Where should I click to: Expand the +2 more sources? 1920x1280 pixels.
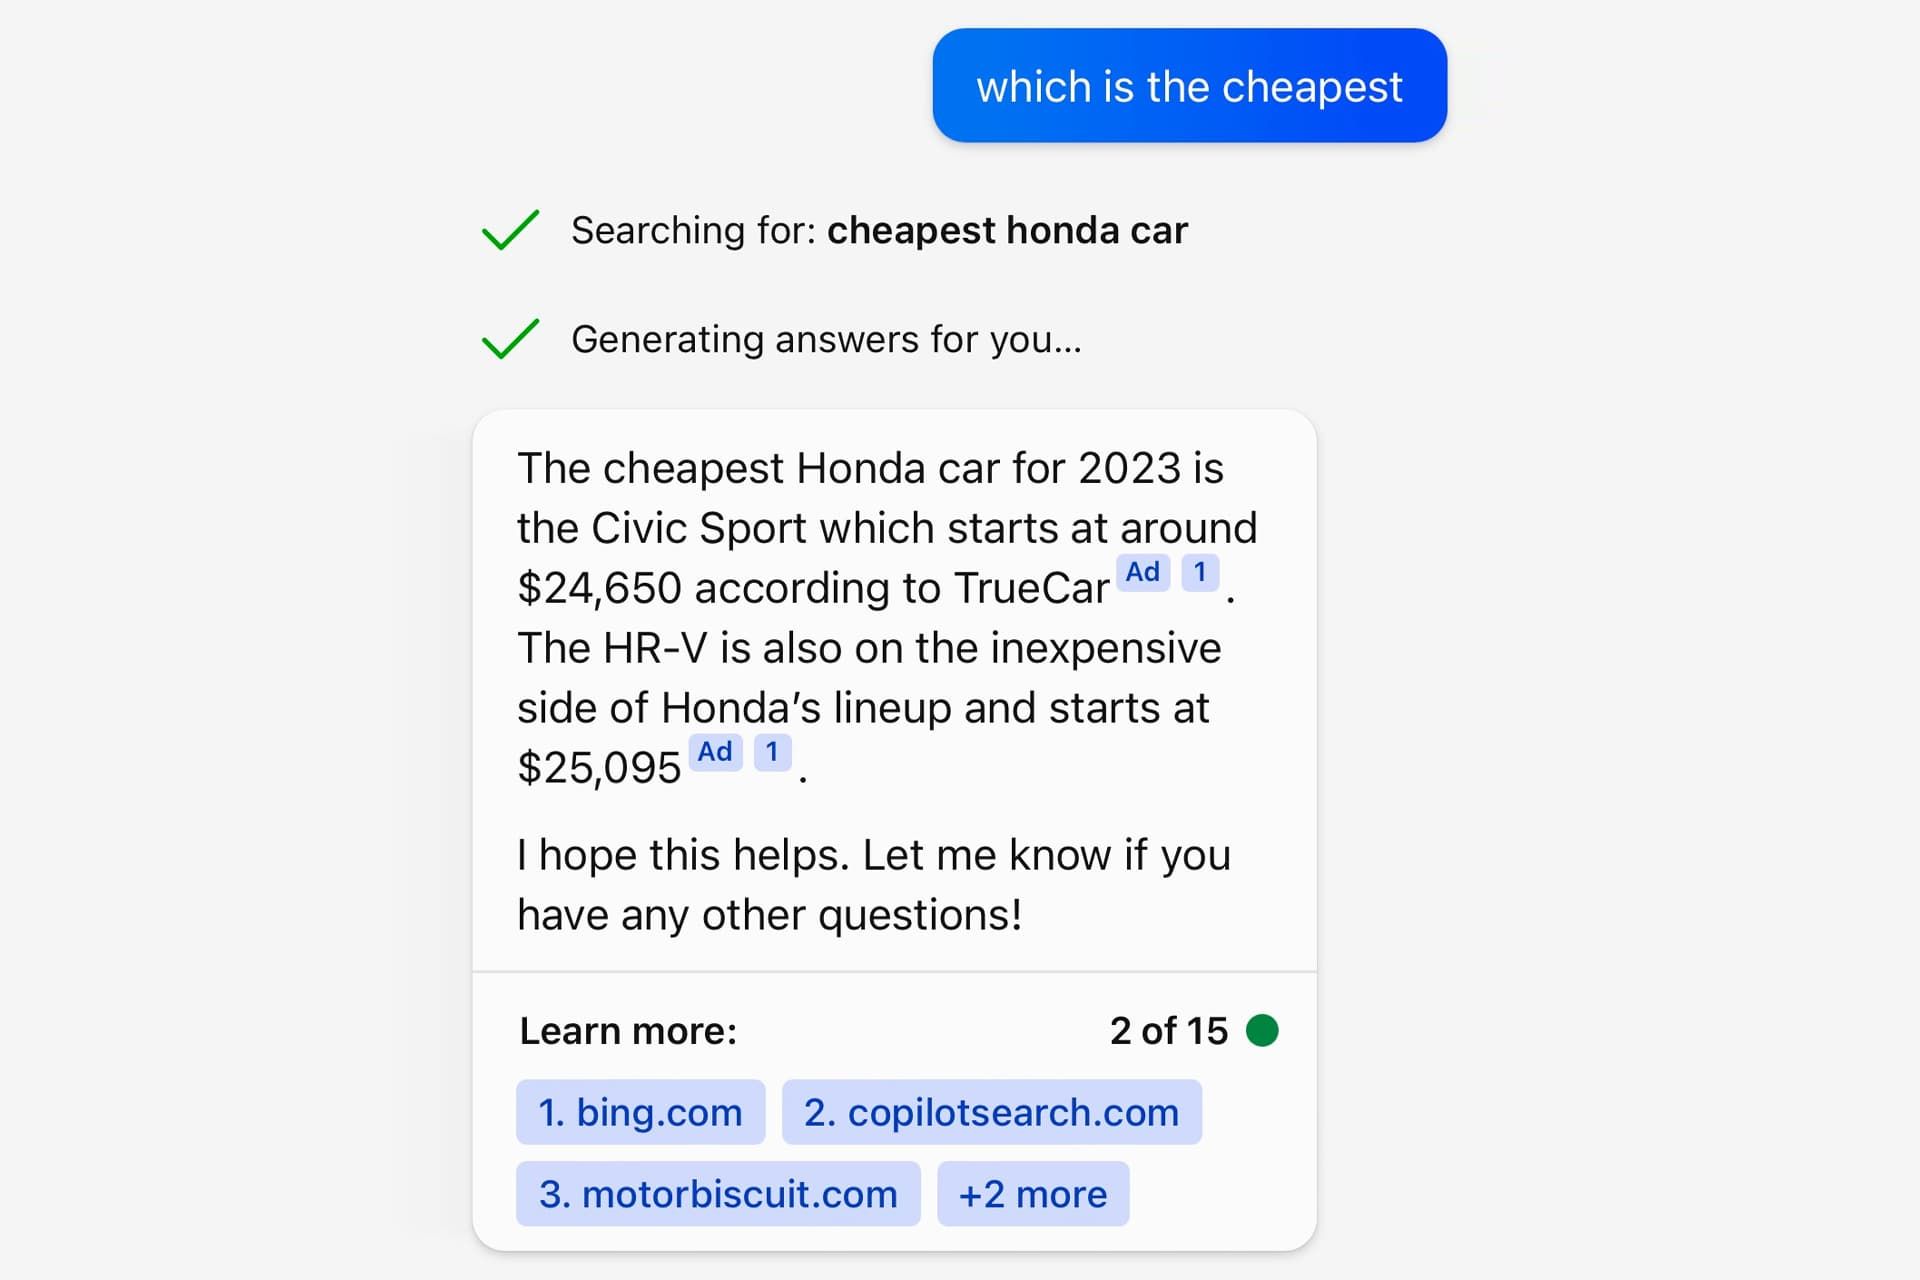coord(1032,1194)
